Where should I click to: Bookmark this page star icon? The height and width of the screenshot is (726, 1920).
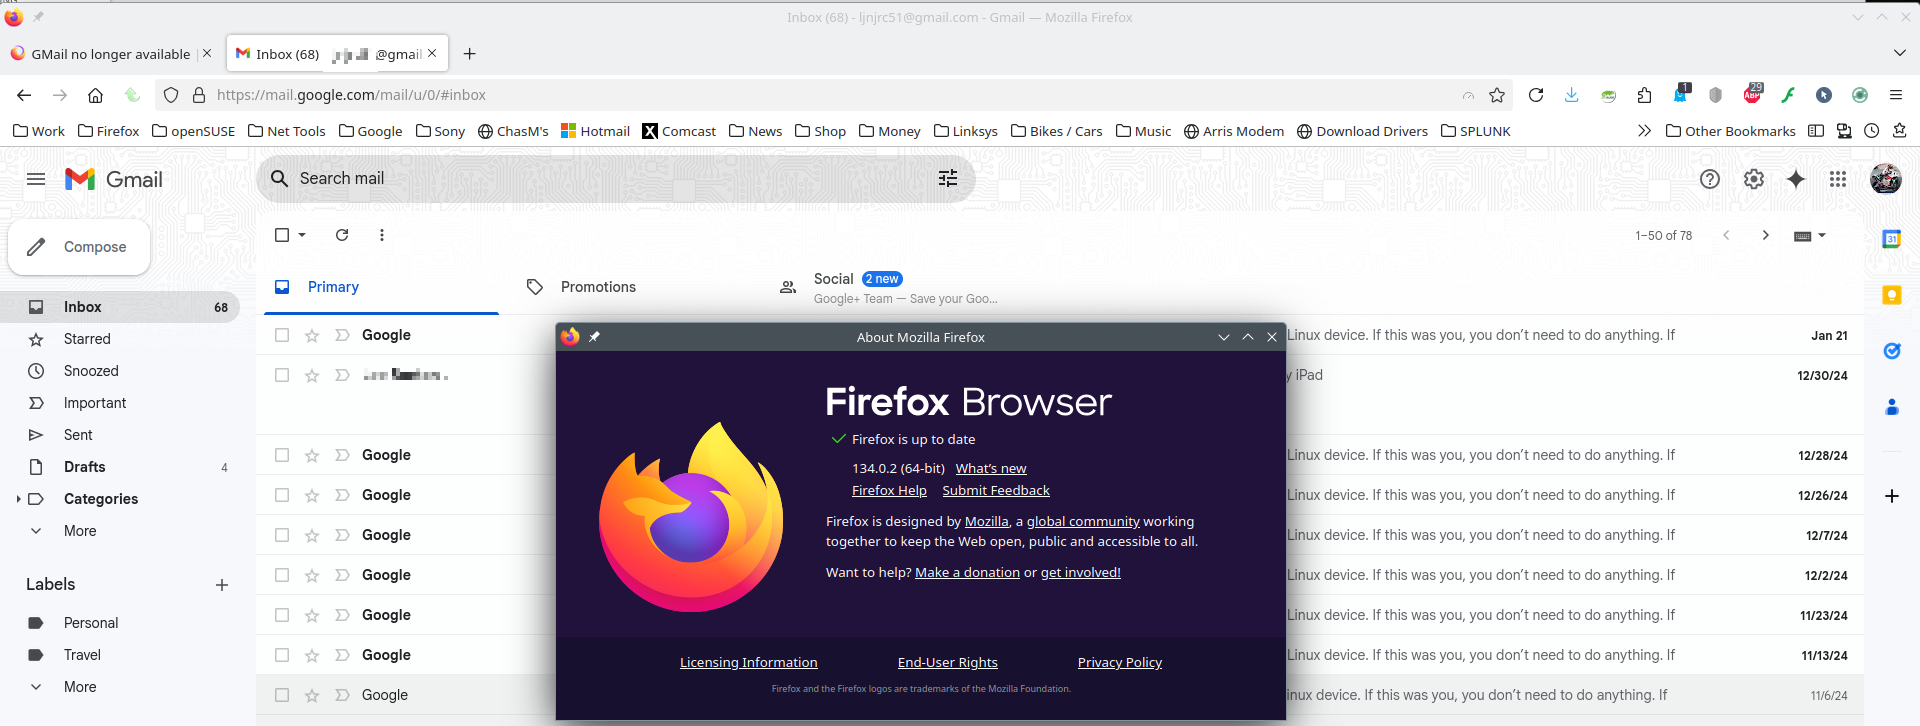pyautogui.click(x=1497, y=95)
